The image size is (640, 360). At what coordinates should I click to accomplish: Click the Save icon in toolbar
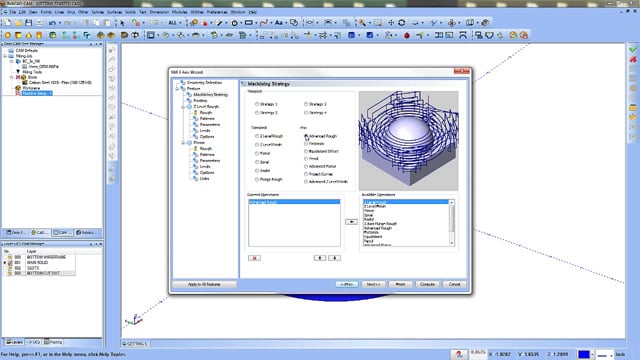(29, 23)
